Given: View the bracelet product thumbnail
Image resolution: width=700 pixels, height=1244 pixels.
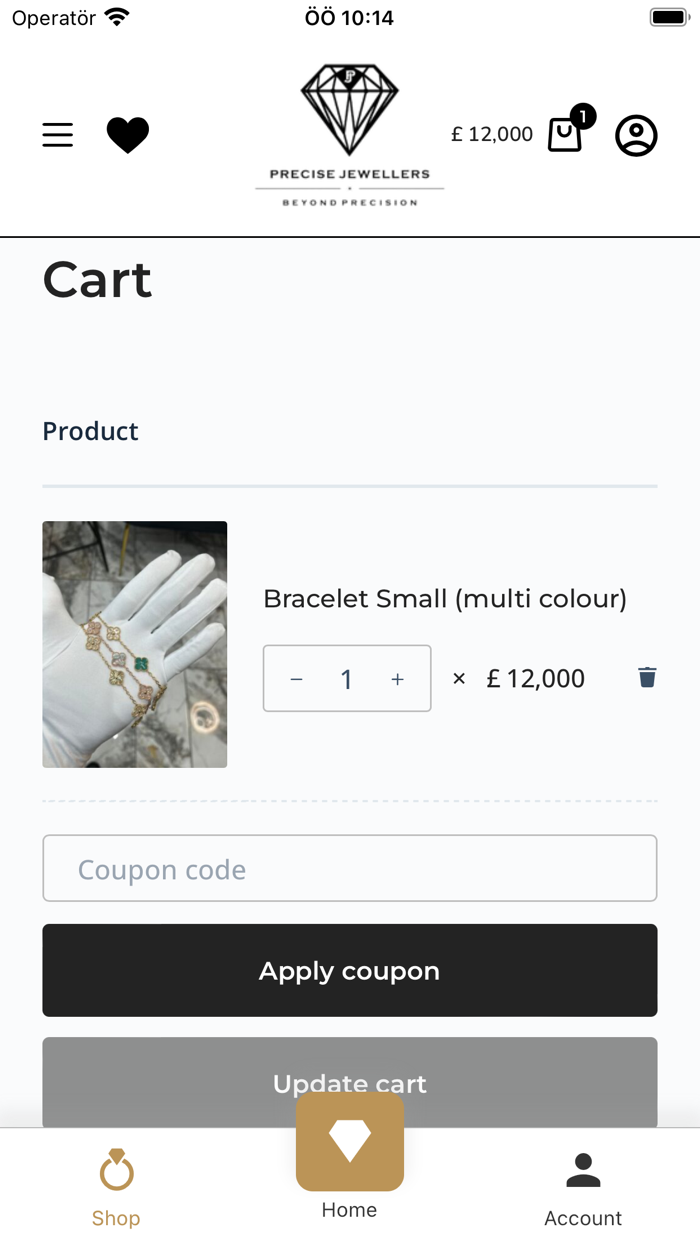Looking at the screenshot, I should click(x=134, y=644).
